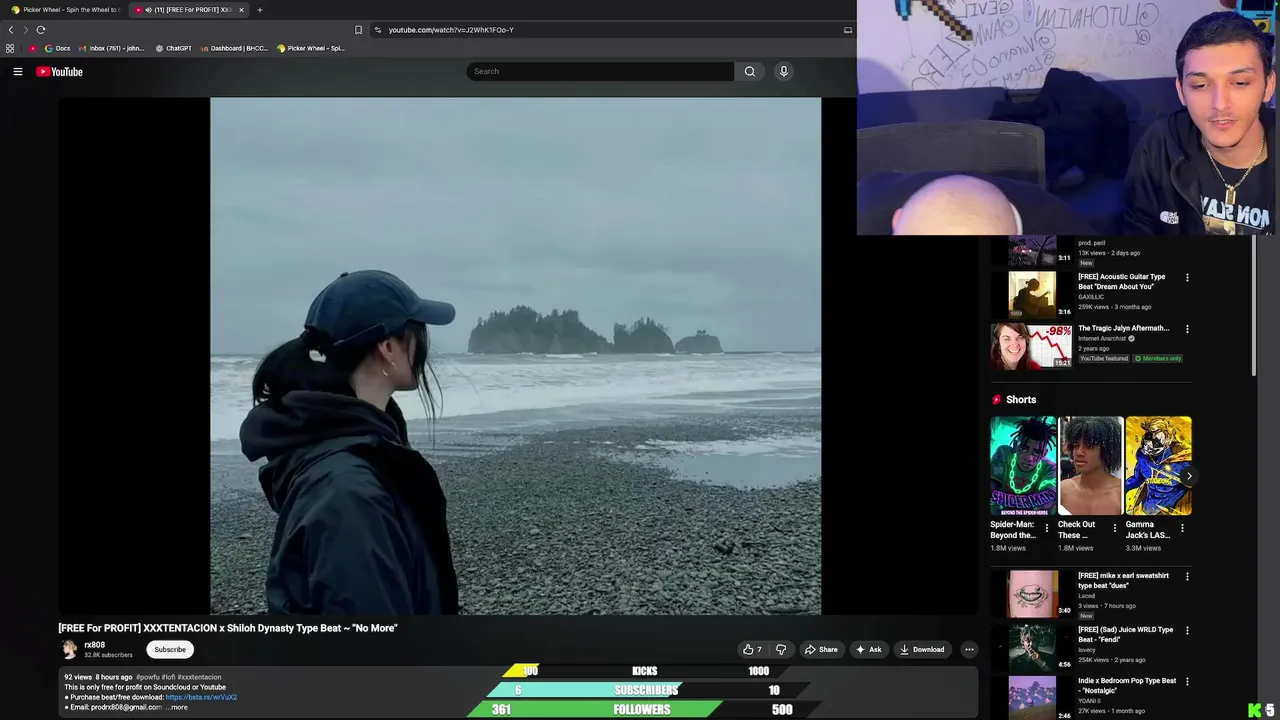Open Acoustic Guitar Type Beat thumbnail

[x=1032, y=295]
